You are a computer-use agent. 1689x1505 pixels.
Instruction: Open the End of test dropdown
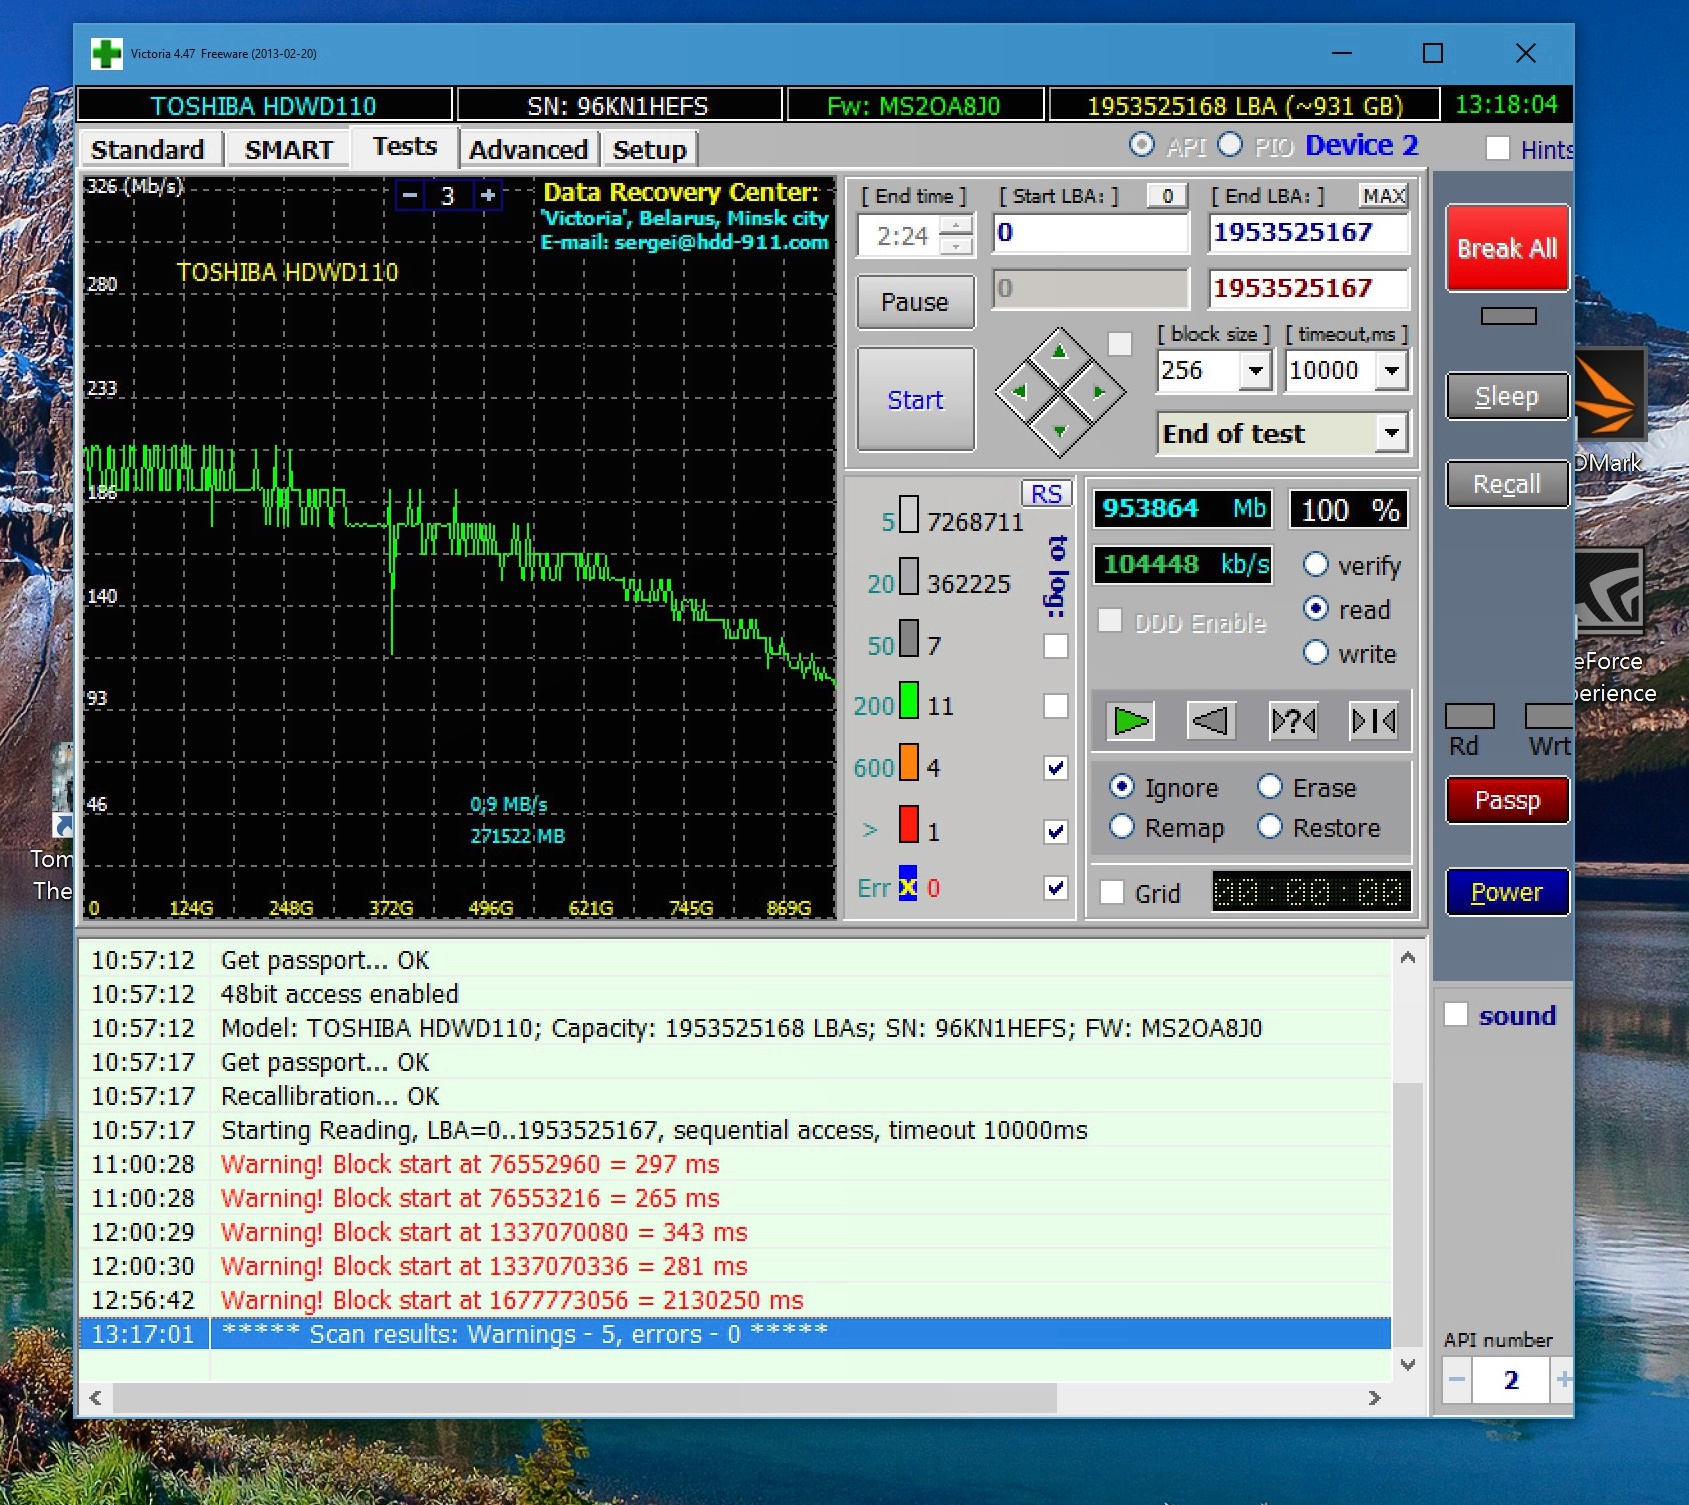coord(1391,433)
